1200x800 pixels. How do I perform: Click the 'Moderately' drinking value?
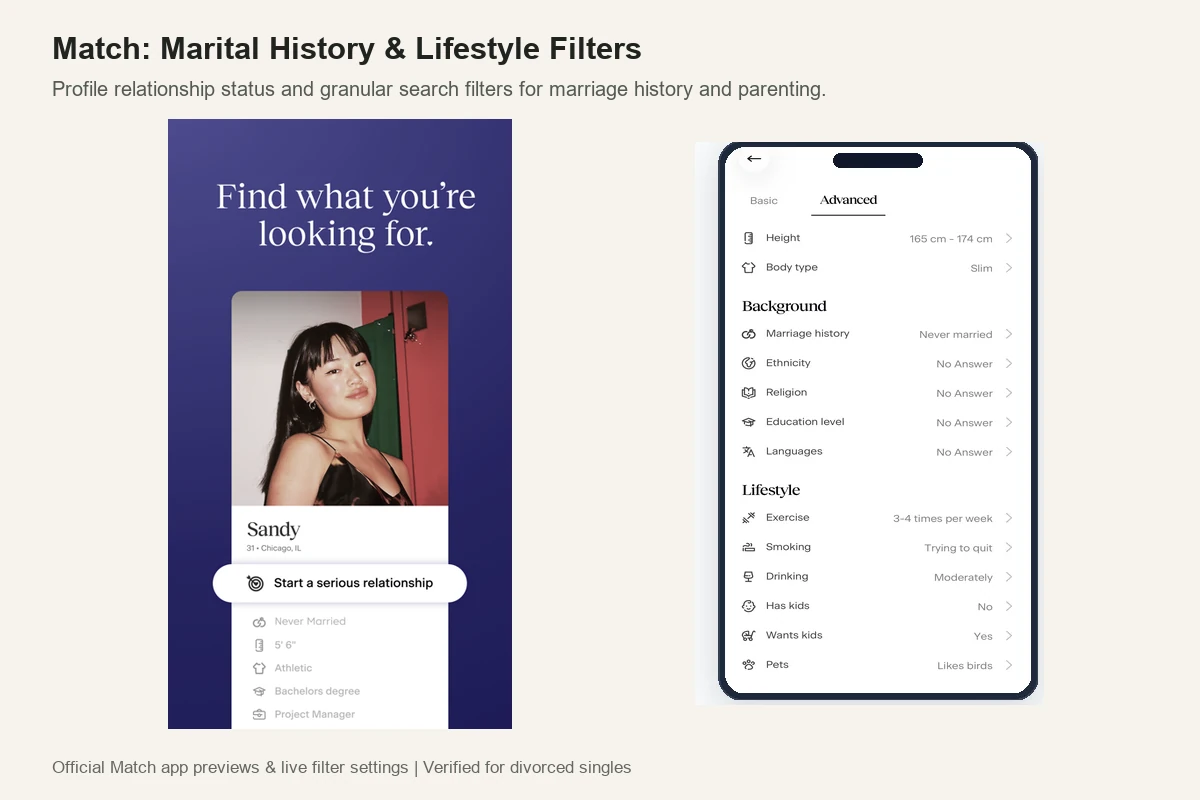tap(963, 578)
